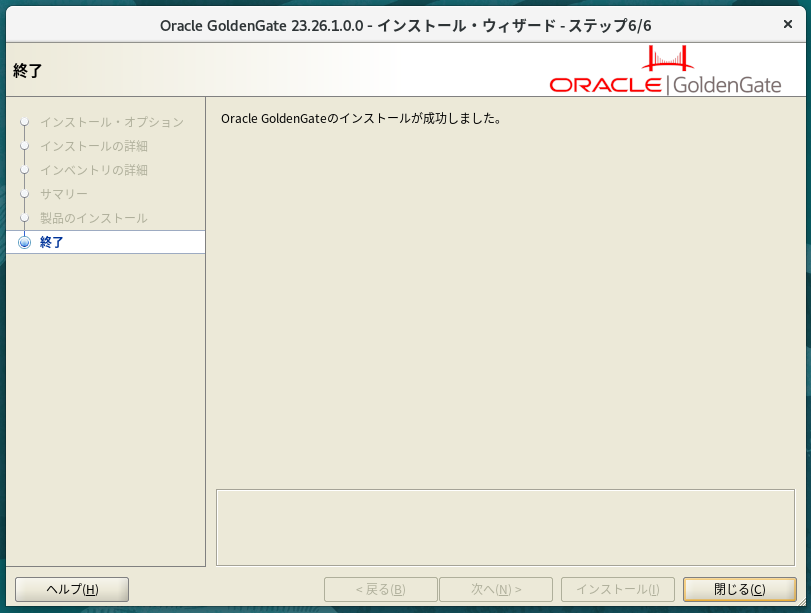Viewport: 811px width, 613px height.
Task: Click the empty message box at the bottom
Action: [x=505, y=527]
